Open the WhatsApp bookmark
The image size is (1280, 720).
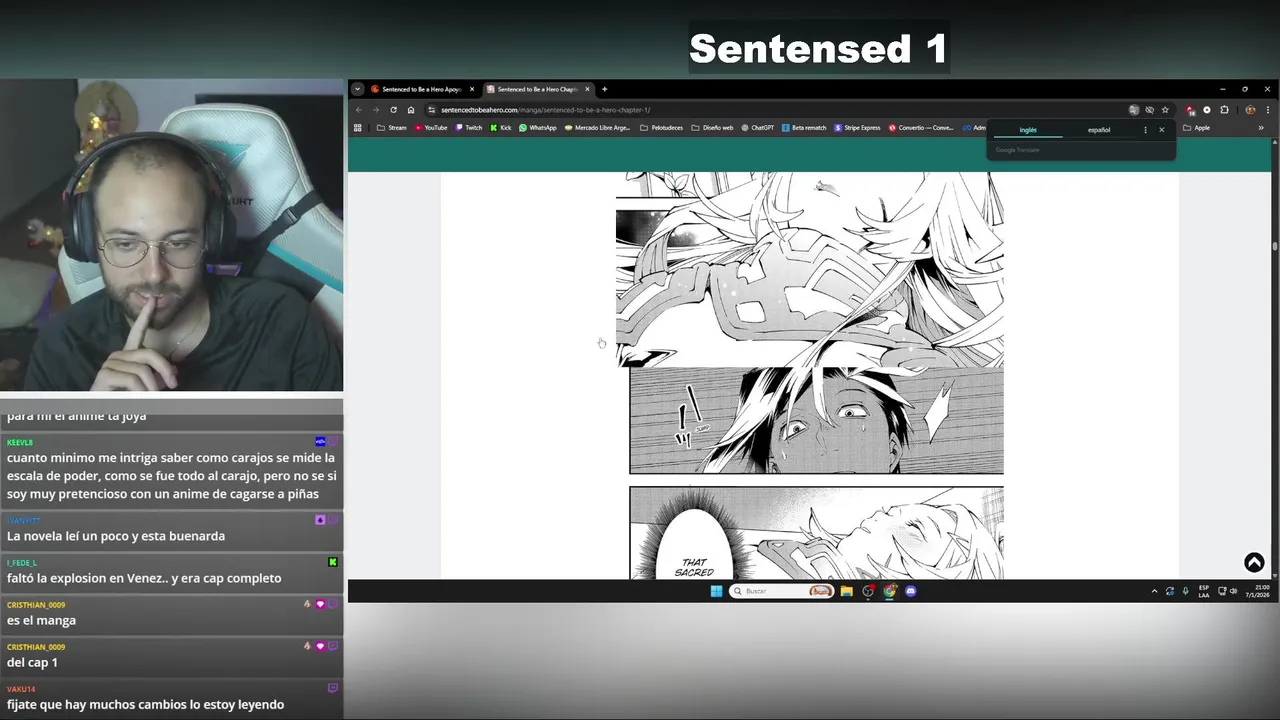tap(538, 128)
